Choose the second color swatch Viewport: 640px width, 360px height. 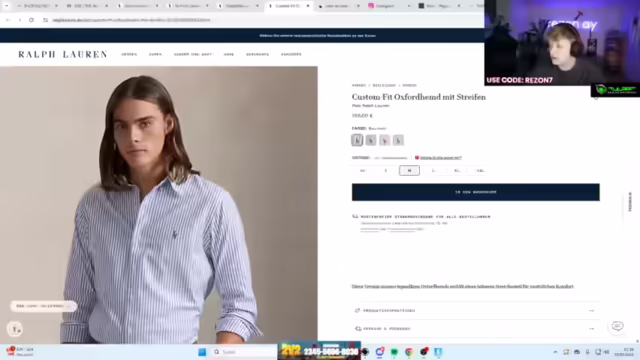[371, 140]
